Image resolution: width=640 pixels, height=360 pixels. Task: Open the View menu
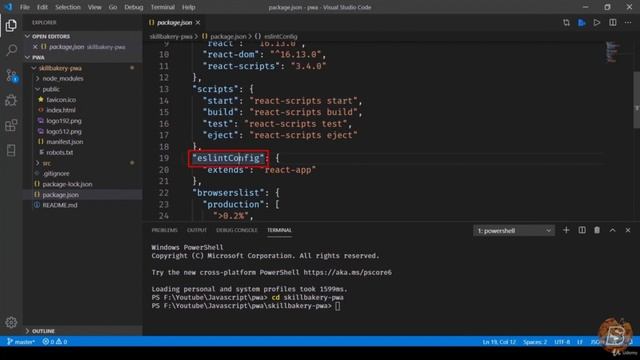click(94, 7)
